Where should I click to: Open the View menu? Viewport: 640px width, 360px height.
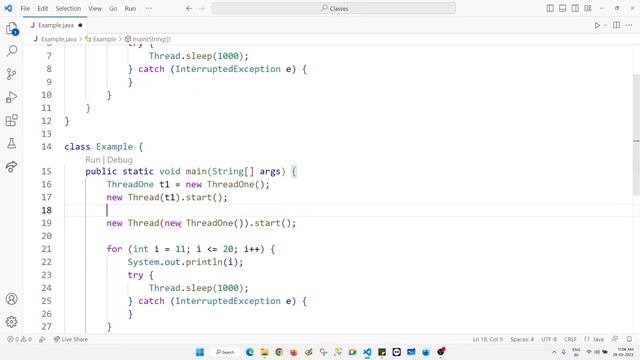click(x=95, y=8)
